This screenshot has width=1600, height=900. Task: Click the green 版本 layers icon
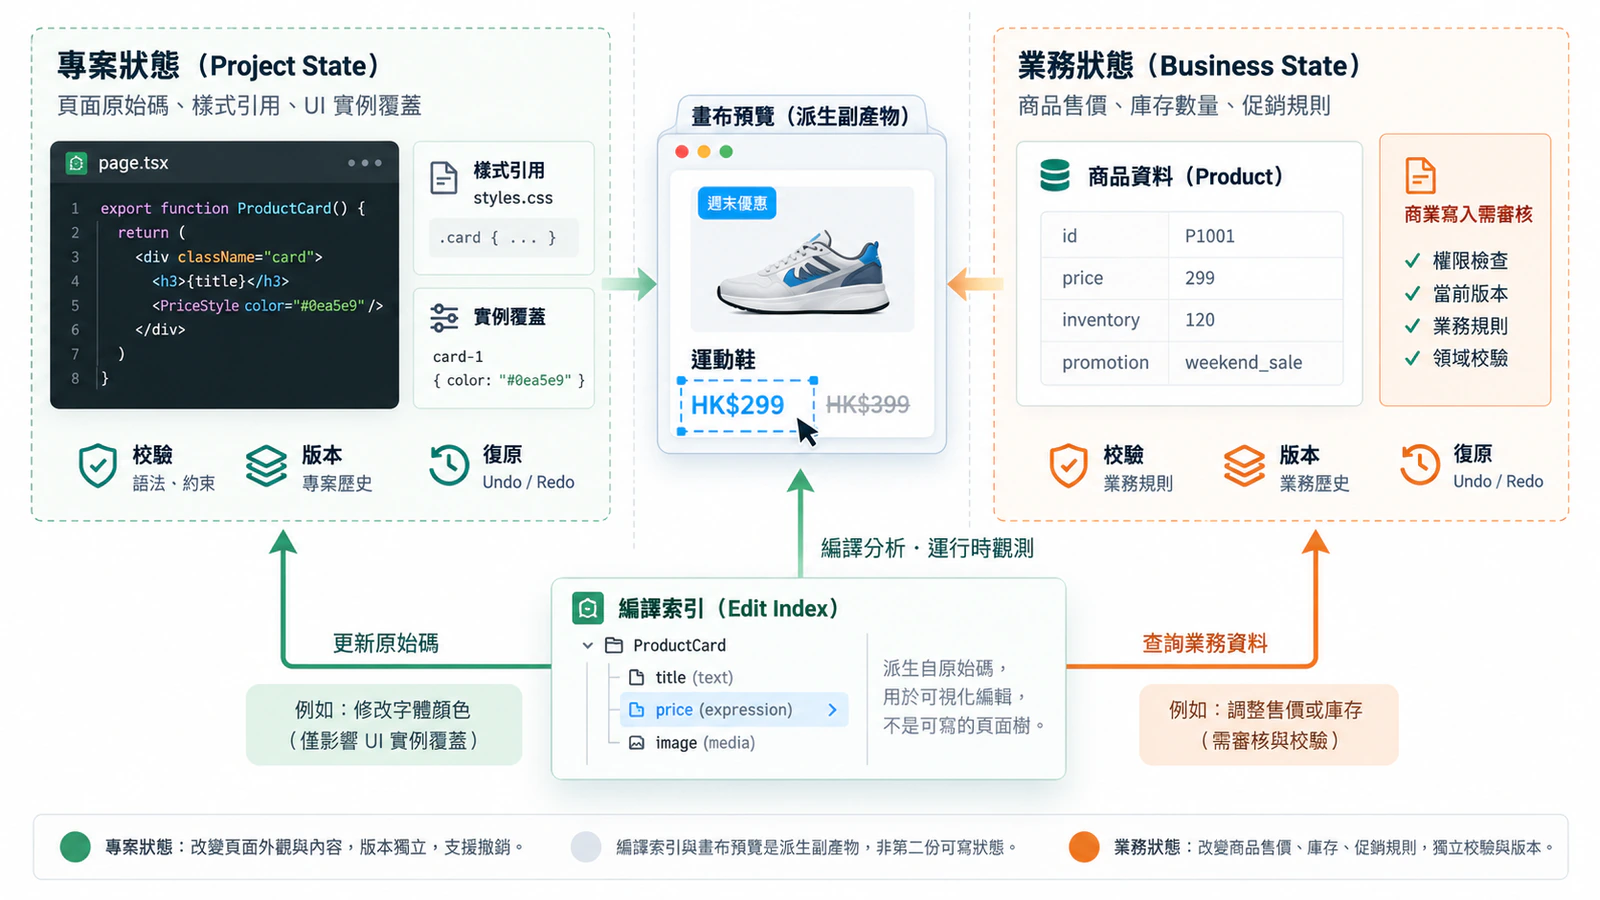(266, 466)
